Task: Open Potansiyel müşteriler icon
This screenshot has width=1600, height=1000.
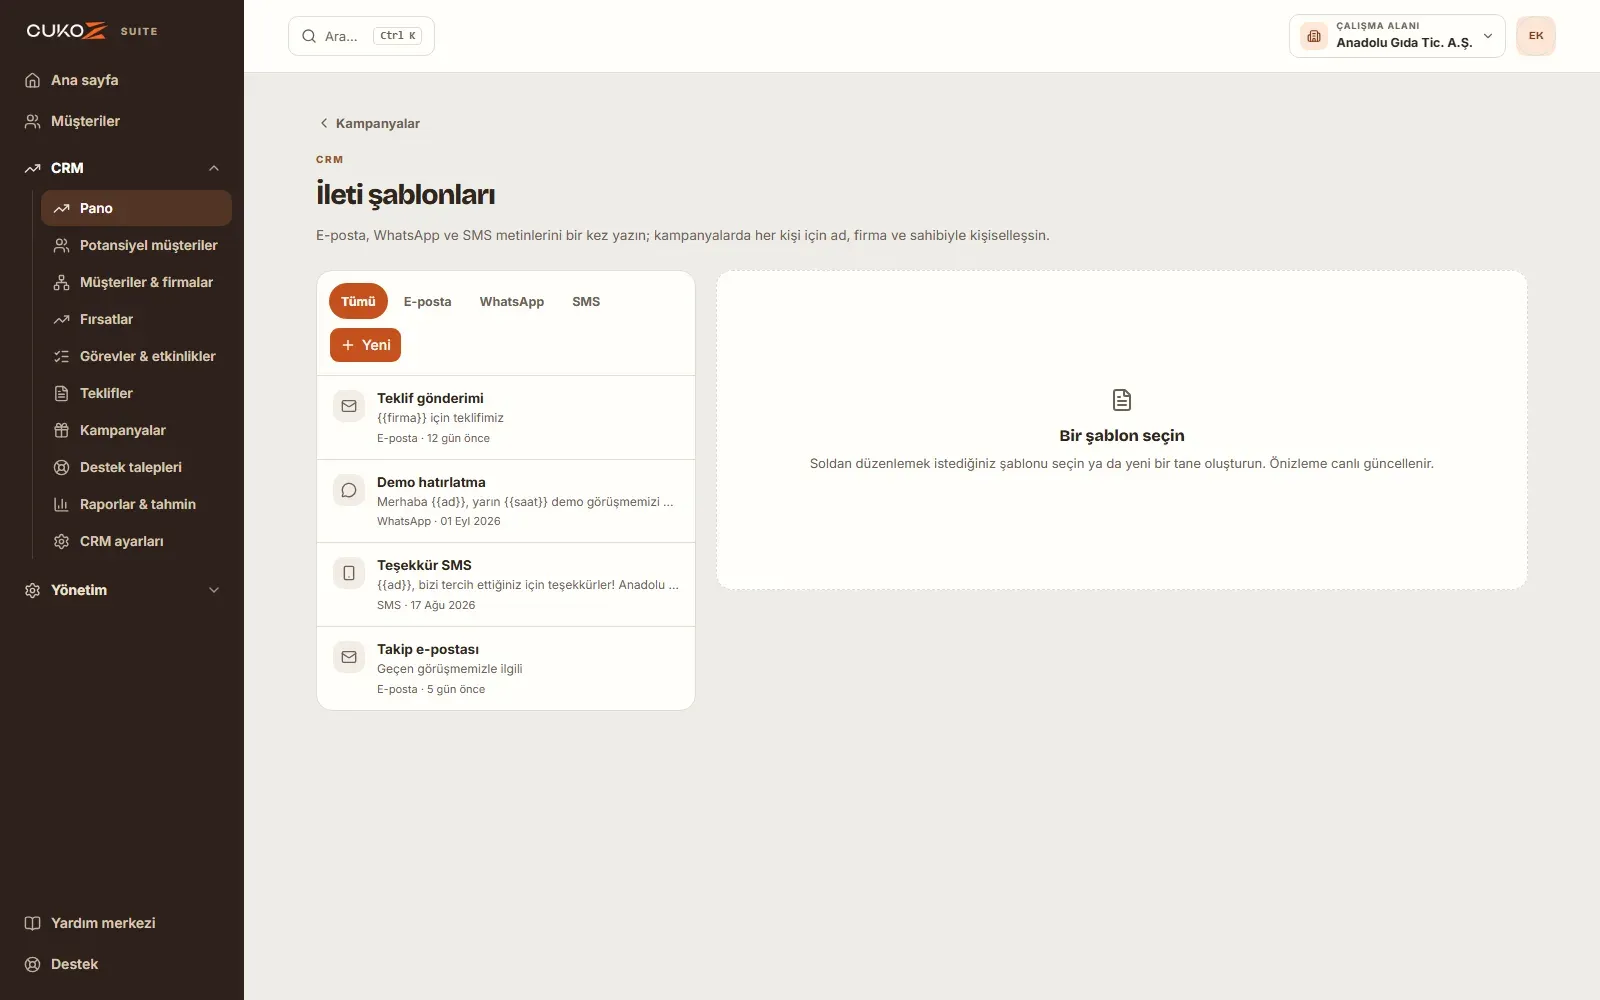Action: (x=61, y=245)
